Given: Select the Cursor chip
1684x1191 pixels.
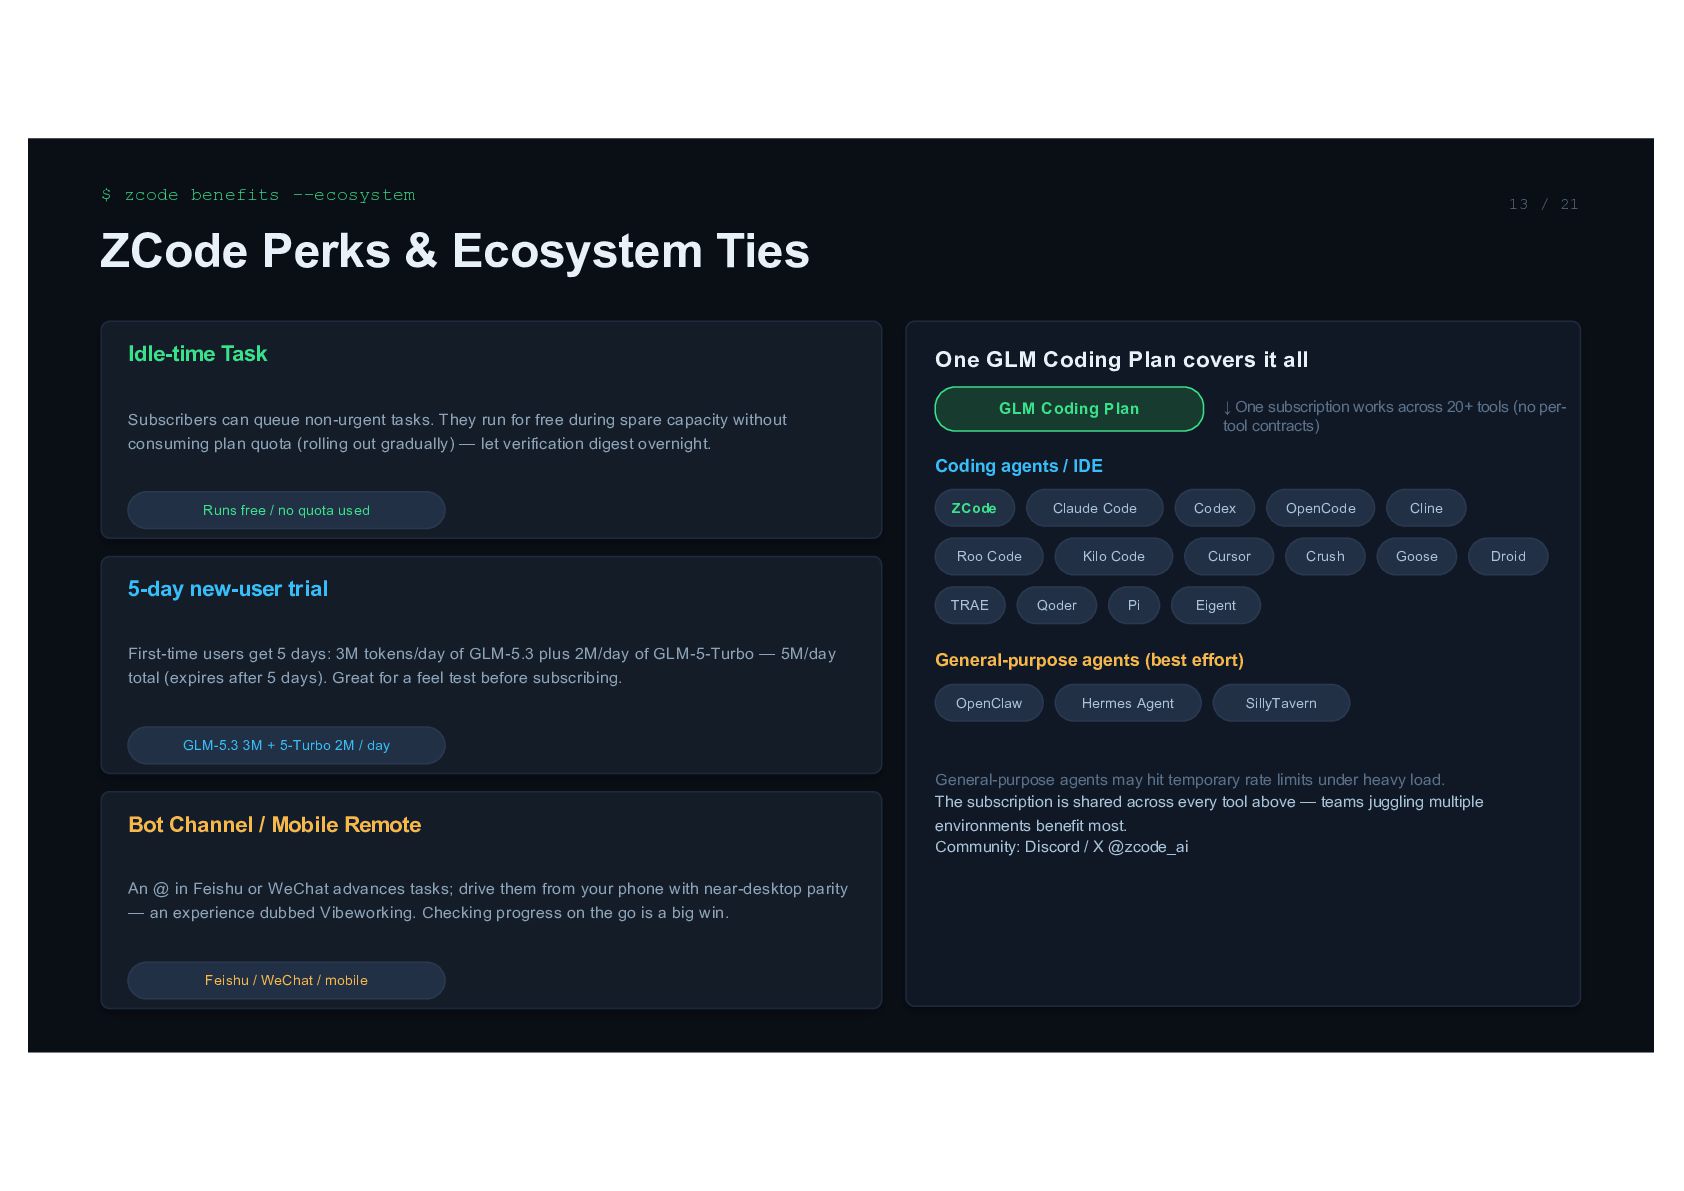Looking at the screenshot, I should pos(1229,556).
